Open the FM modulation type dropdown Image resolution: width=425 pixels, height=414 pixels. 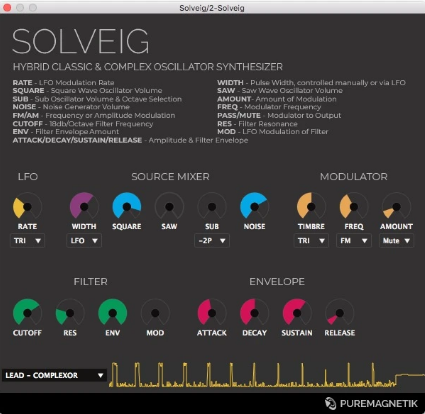coord(354,241)
